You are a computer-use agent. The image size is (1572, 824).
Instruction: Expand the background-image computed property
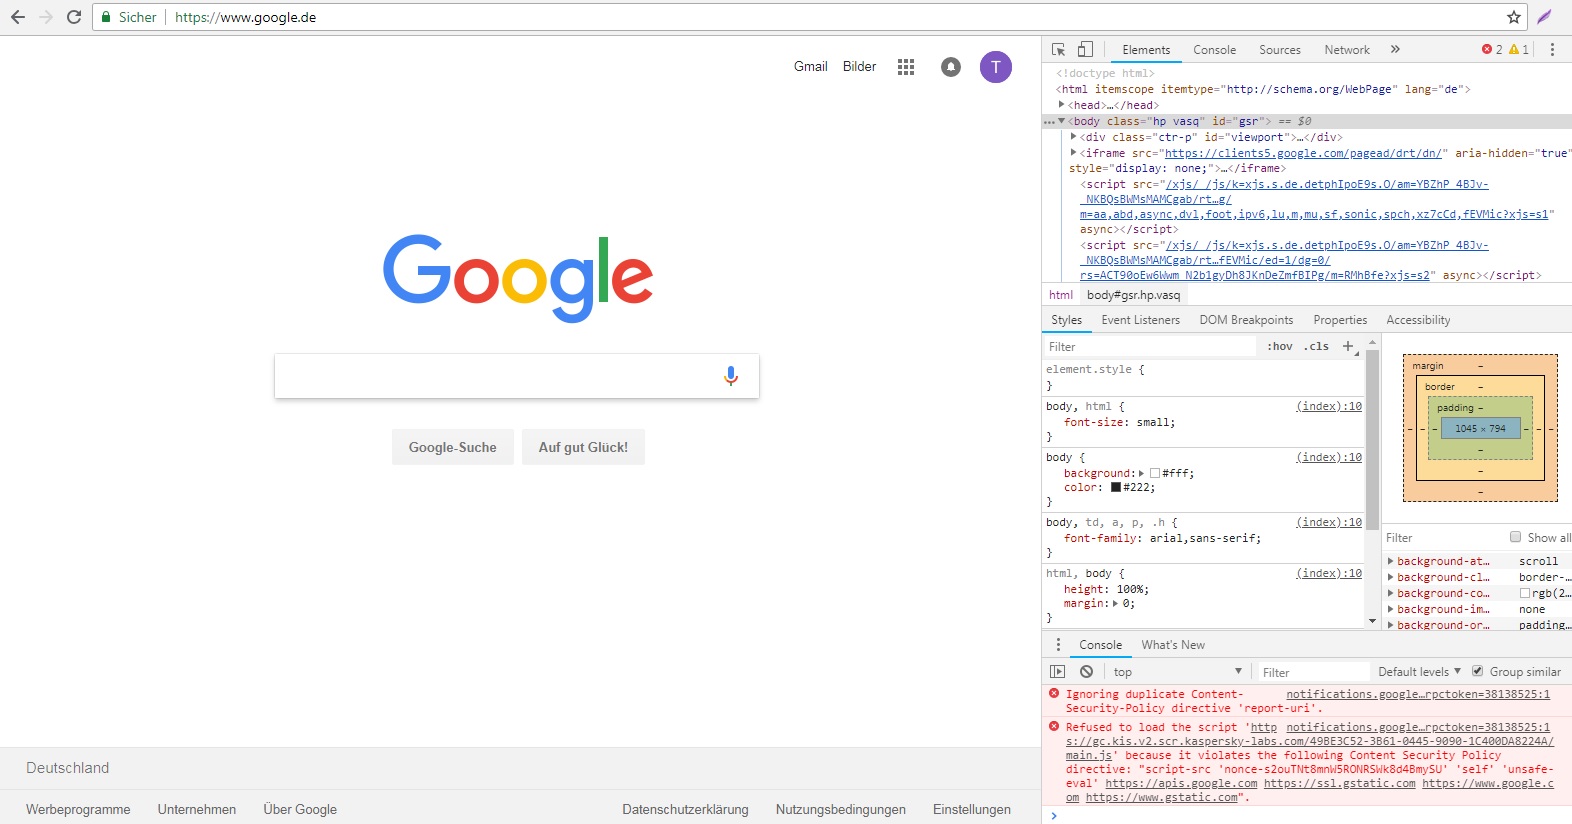pos(1391,609)
